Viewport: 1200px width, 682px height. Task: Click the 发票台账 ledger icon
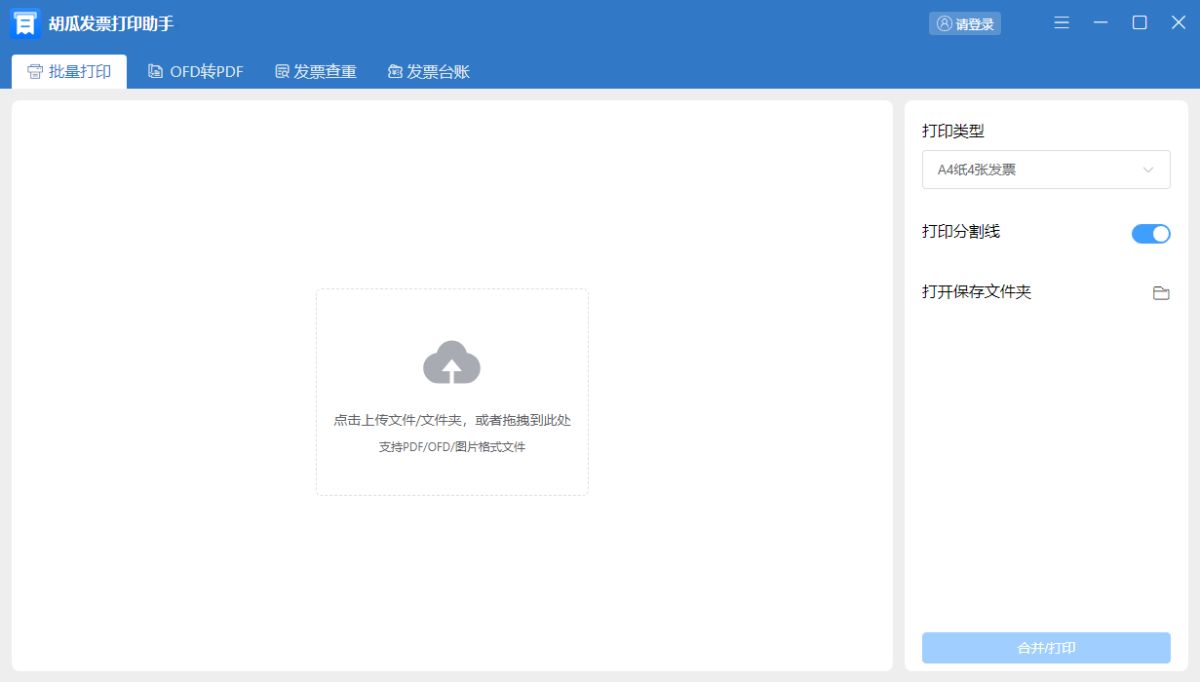click(395, 72)
